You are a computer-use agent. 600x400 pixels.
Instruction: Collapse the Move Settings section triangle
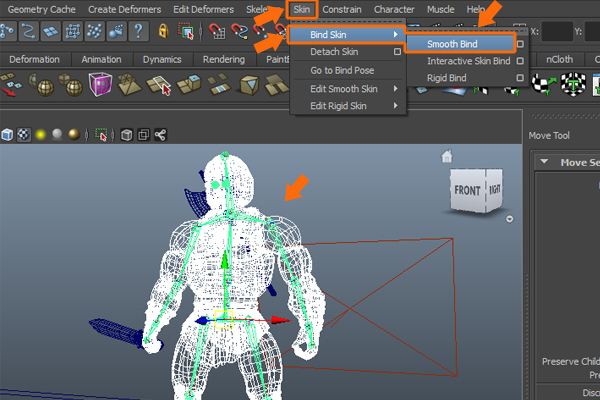click(x=543, y=162)
